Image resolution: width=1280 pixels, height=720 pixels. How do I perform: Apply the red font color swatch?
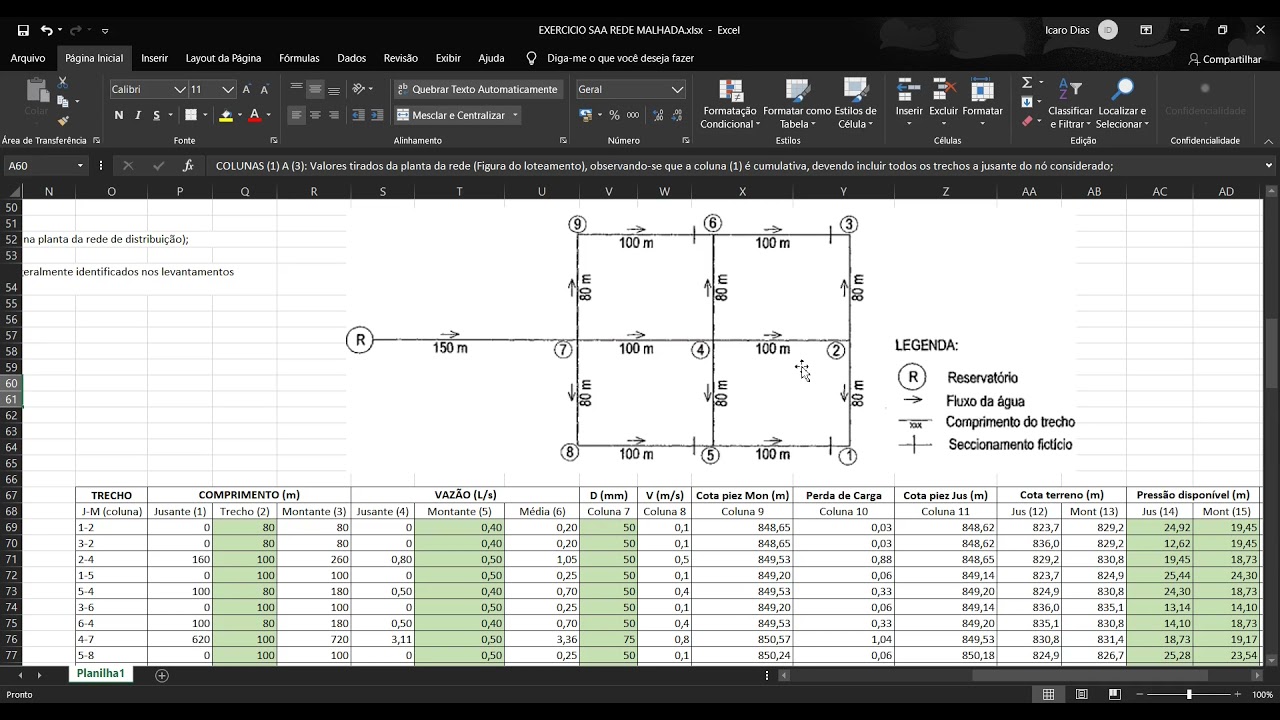[x=255, y=115]
